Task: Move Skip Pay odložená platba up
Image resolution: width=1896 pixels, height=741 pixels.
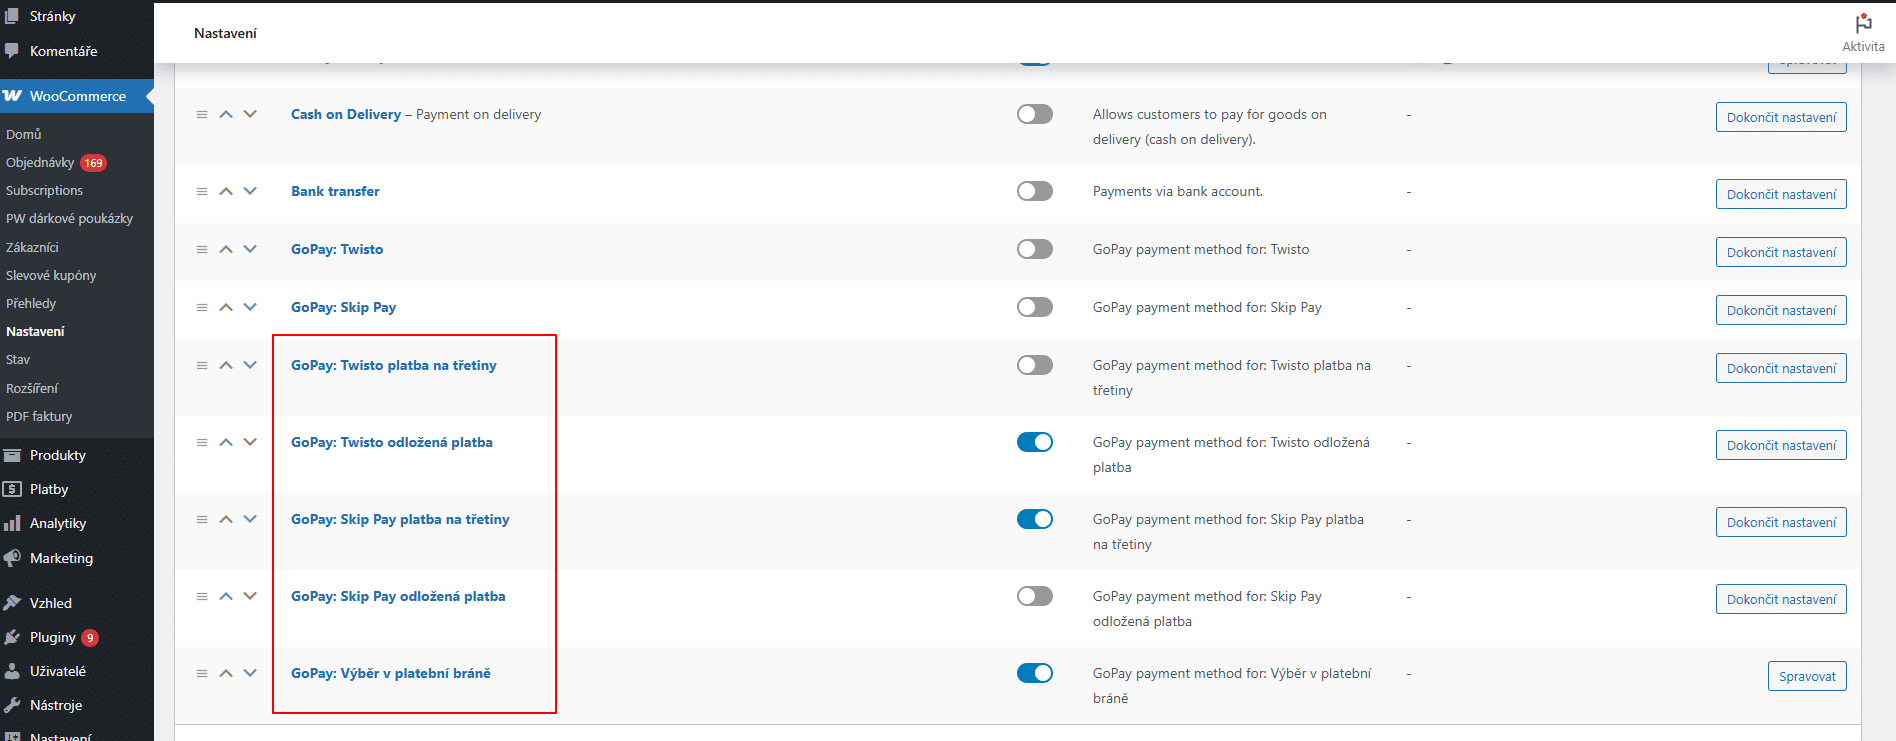Action: pos(226,596)
